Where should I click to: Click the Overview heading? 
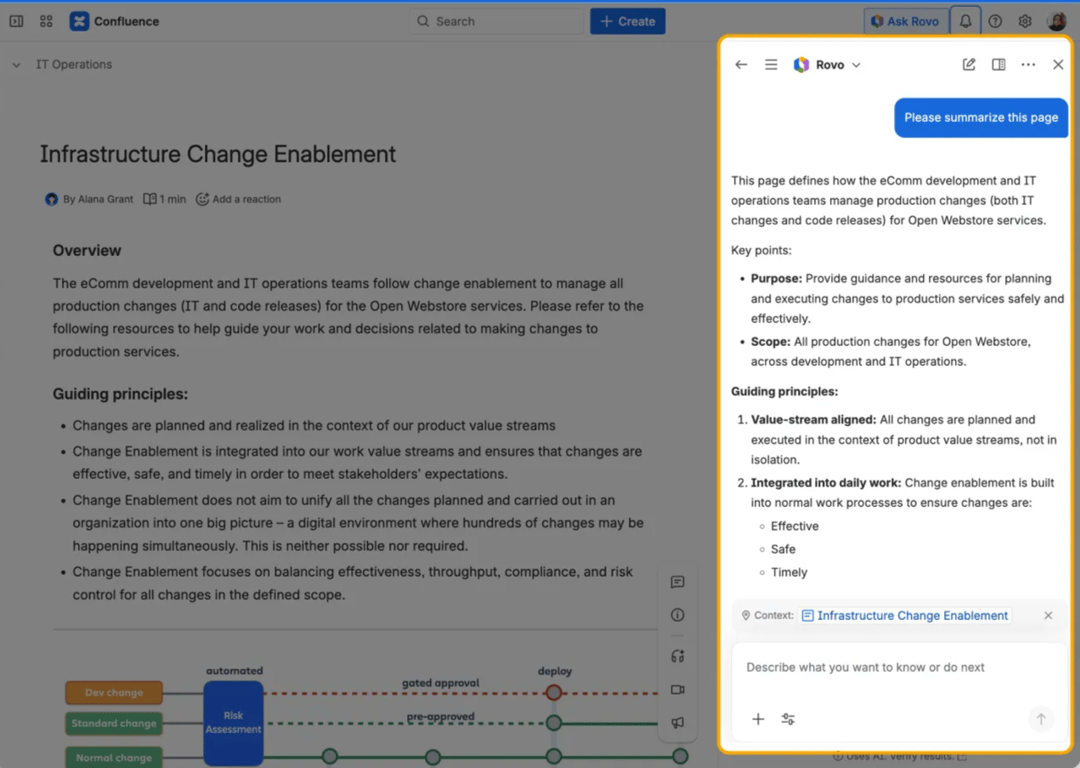click(x=87, y=251)
